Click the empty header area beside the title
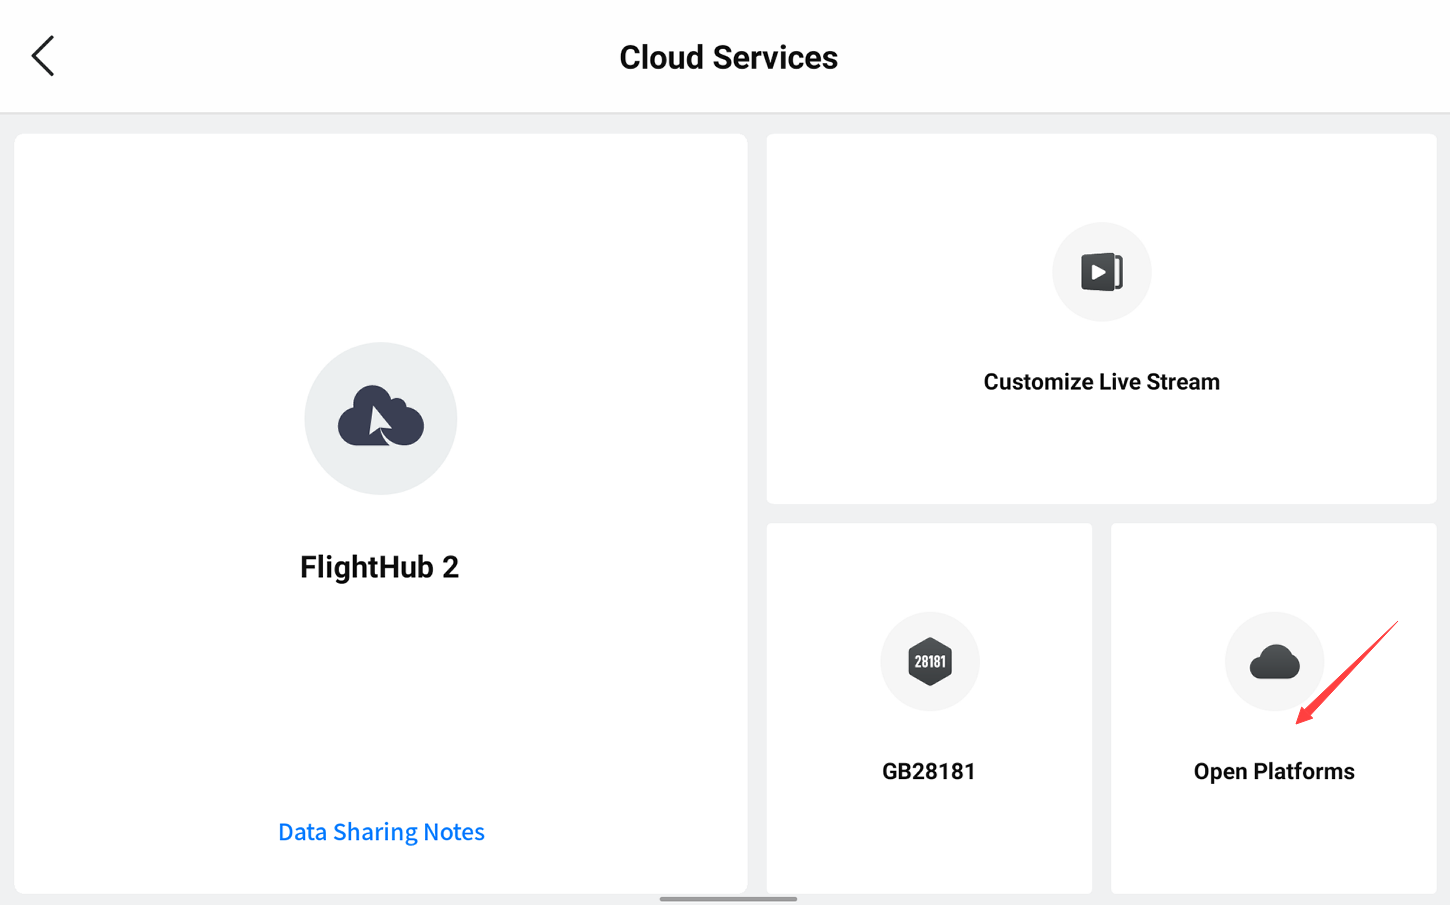Screen dimensions: 1450x905 pyautogui.click(x=1100, y=57)
